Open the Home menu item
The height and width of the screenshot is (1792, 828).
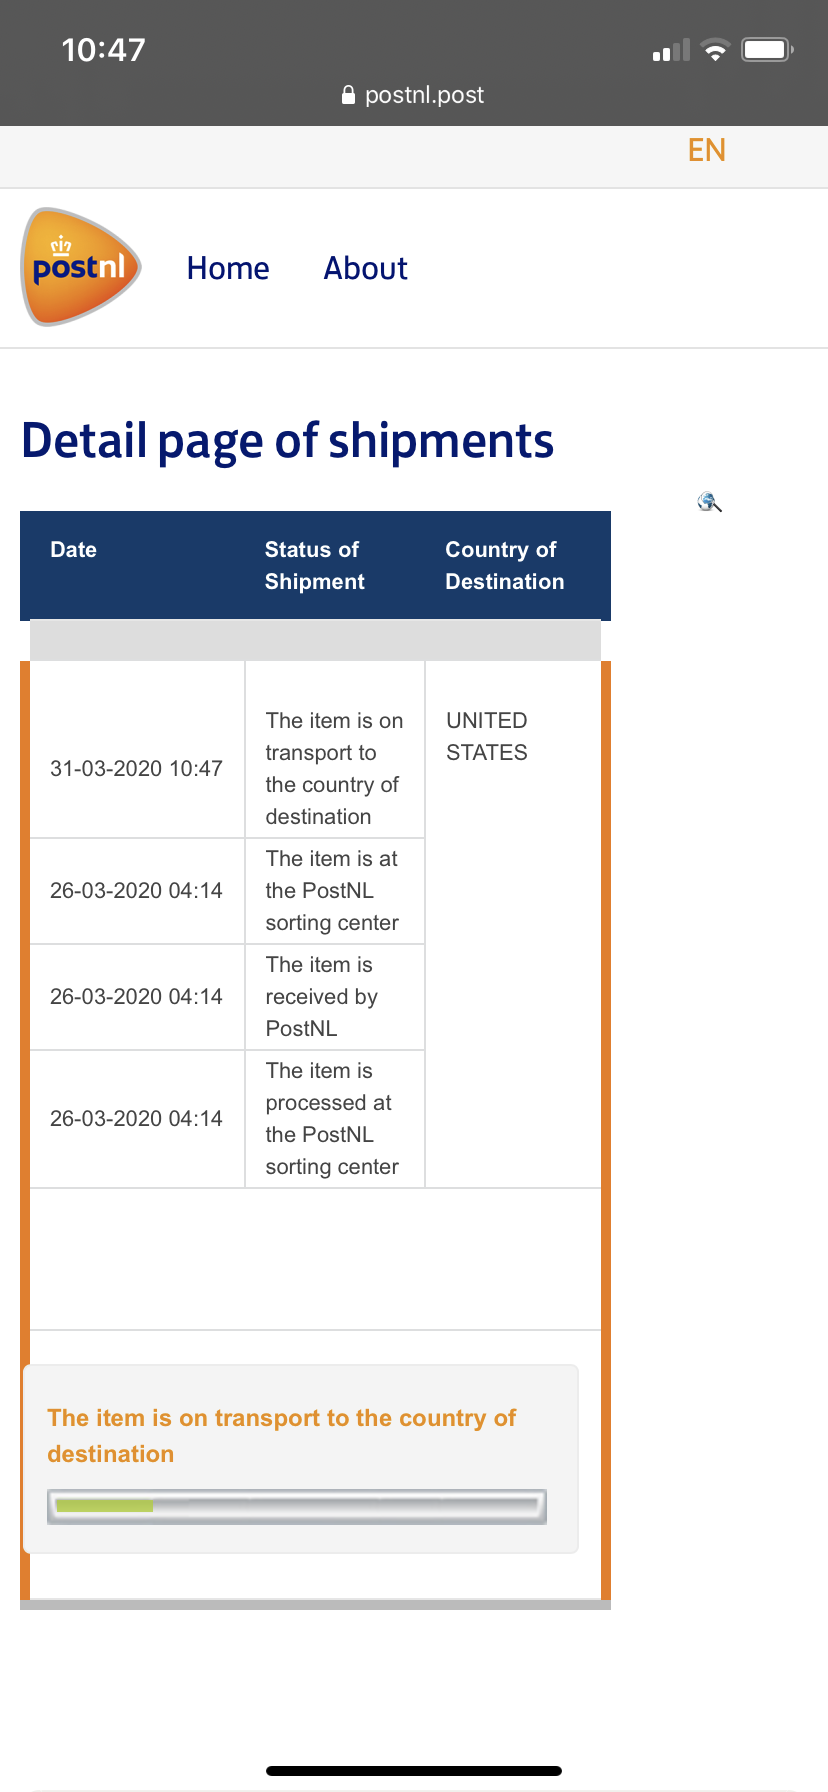pyautogui.click(x=228, y=268)
